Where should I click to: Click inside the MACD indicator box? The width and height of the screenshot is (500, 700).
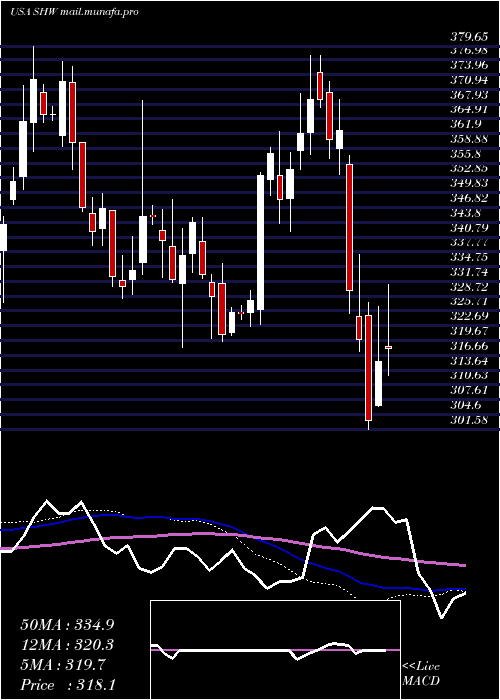pyautogui.click(x=275, y=650)
